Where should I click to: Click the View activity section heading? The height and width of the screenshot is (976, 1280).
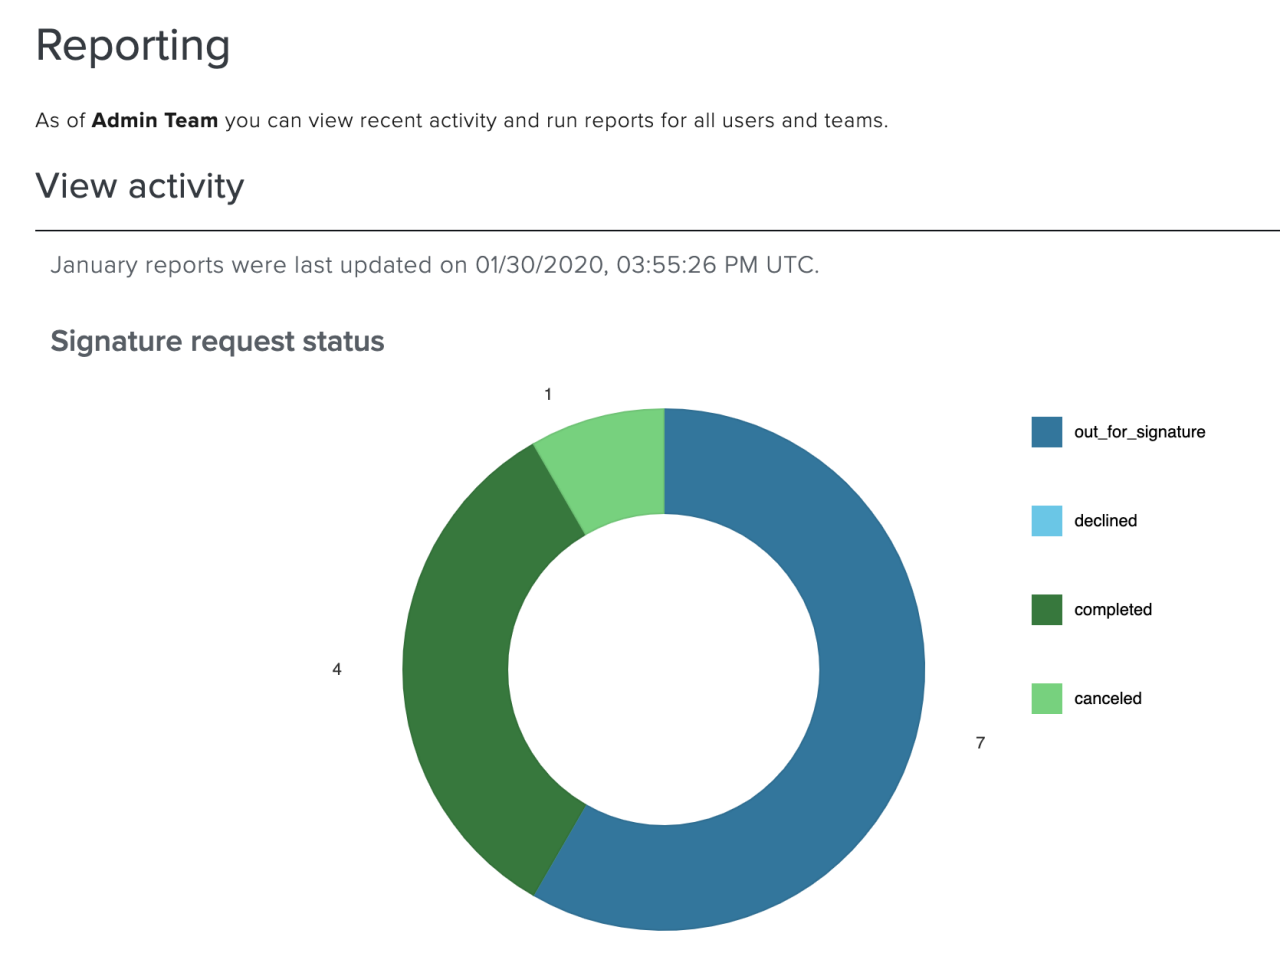click(x=140, y=186)
